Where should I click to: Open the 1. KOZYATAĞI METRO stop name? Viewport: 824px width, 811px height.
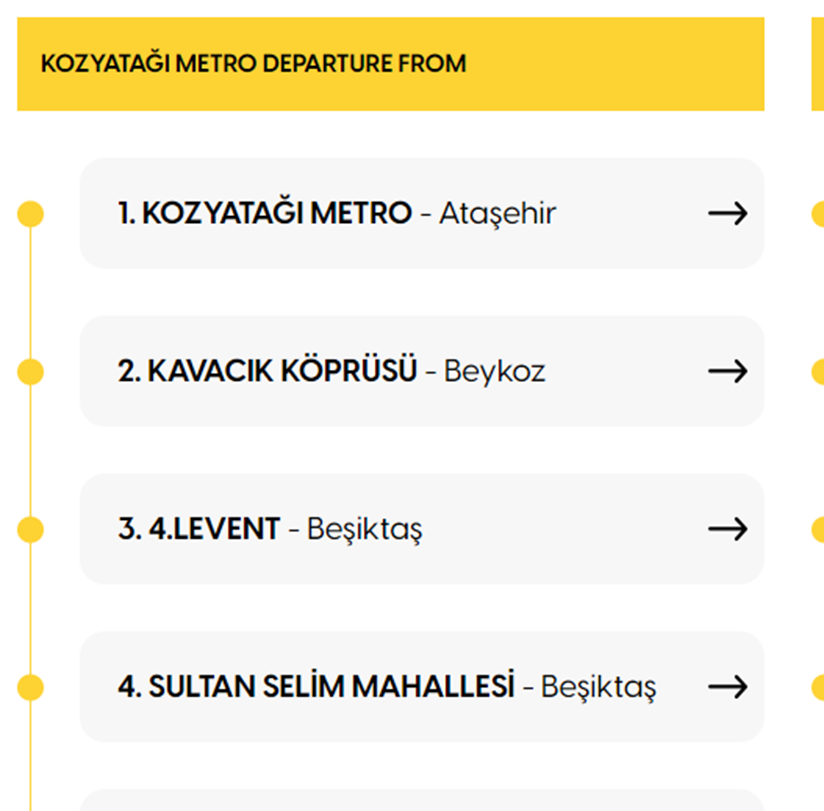[x=265, y=213]
